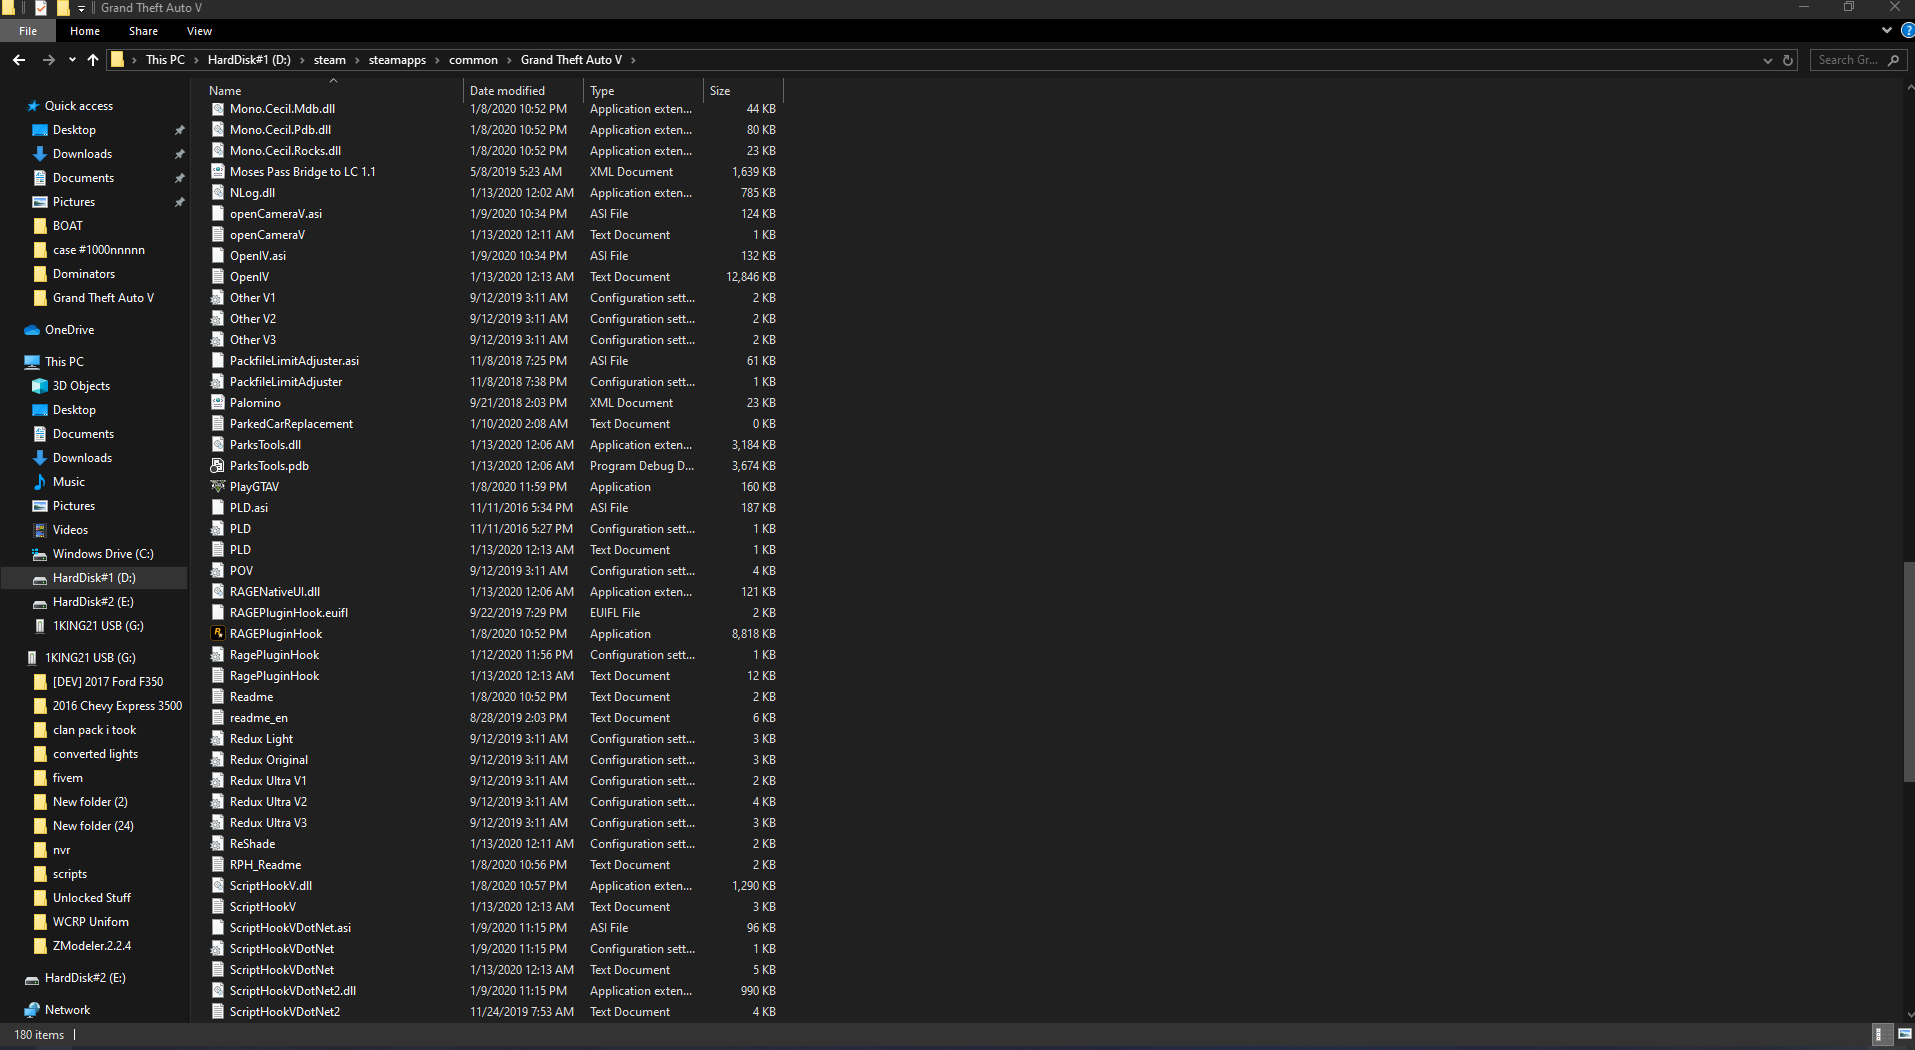Open the Help question mark icon
This screenshot has height=1050, width=1915.
pos(1907,31)
